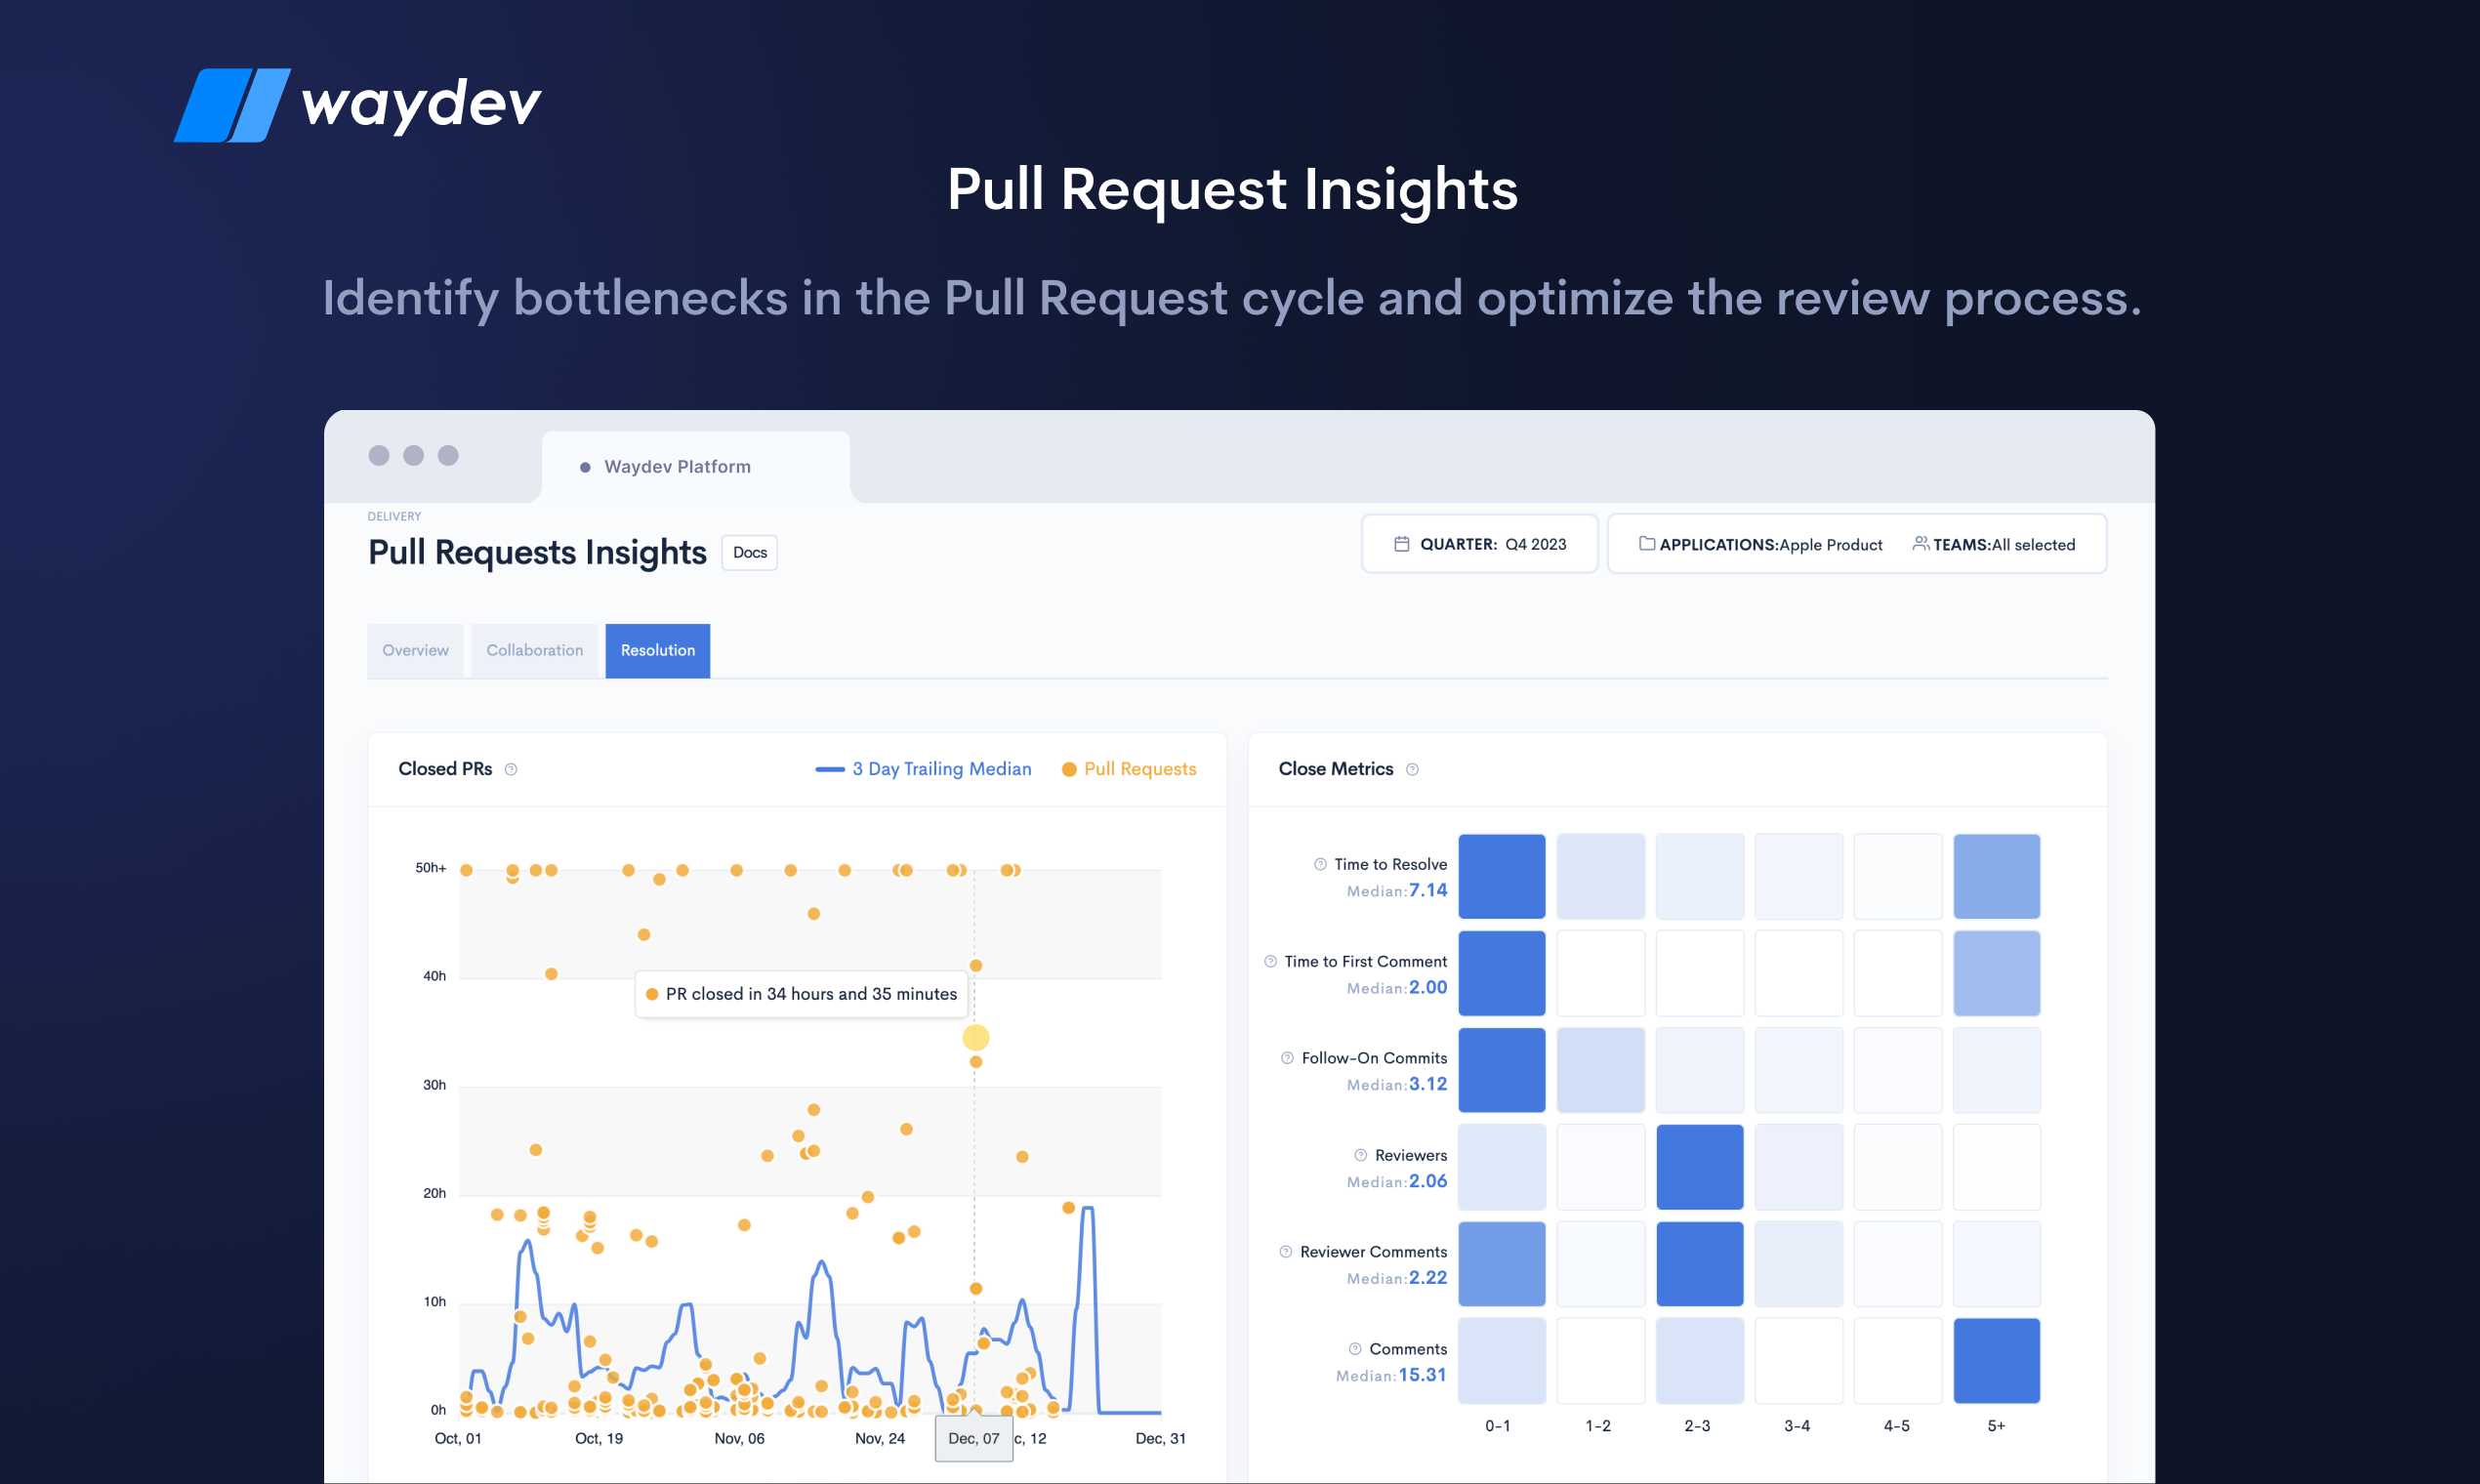The image size is (2480, 1484).
Task: Open the Docs button
Action: [x=749, y=552]
